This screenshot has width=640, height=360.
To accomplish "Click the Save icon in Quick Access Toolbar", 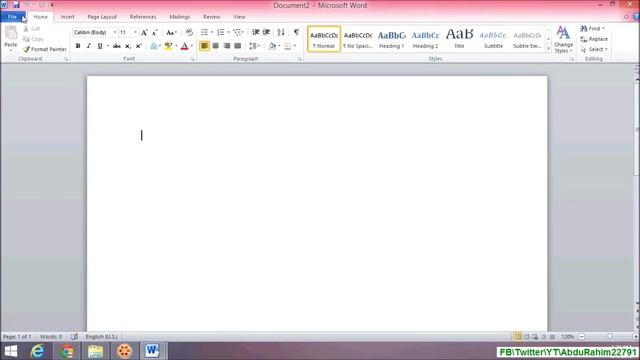I will (16, 5).
